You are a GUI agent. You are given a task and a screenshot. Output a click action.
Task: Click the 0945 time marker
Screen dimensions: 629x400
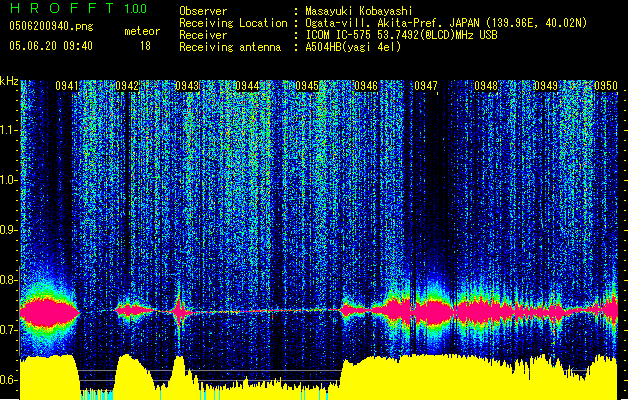[307, 86]
